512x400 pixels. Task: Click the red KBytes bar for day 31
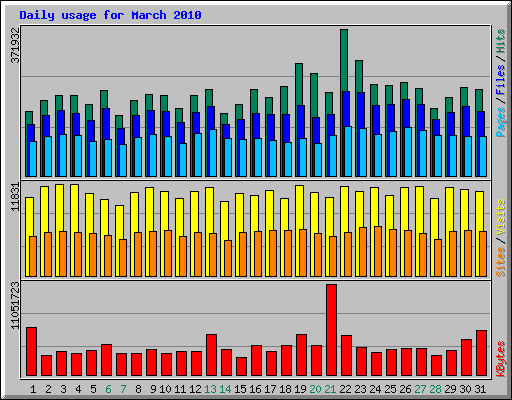pyautogui.click(x=481, y=353)
